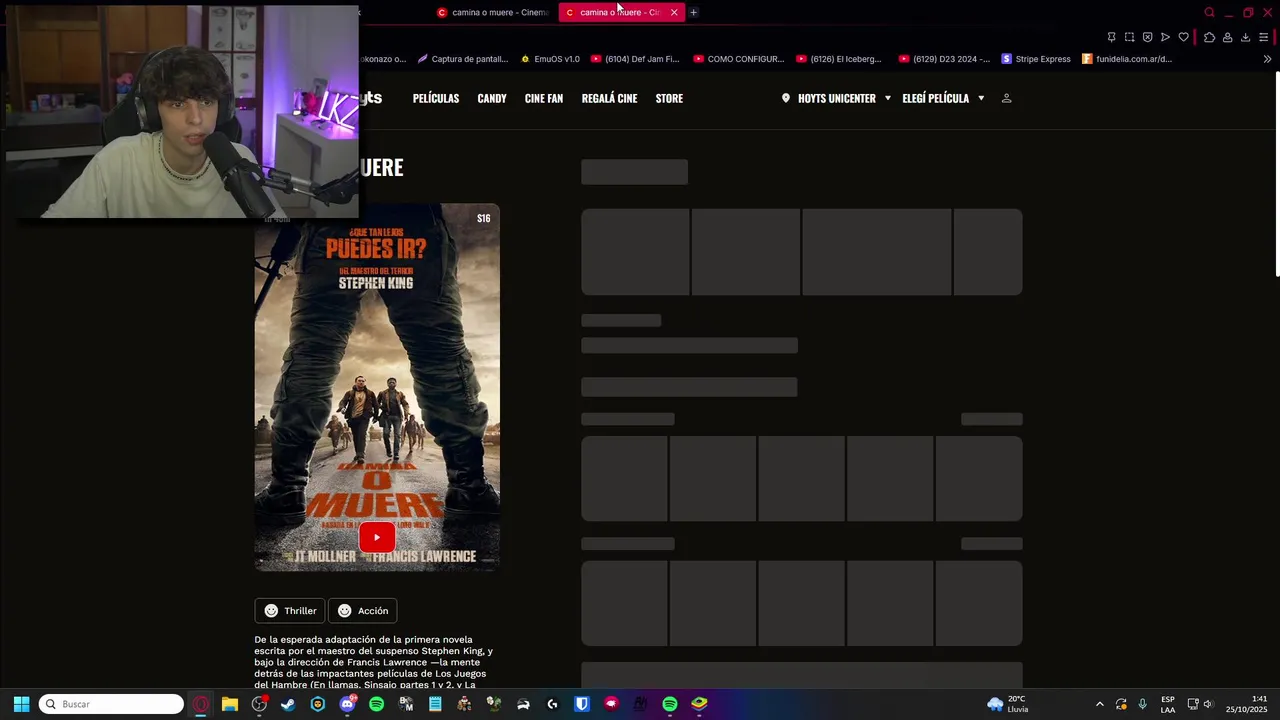
Task: Open BlueStacks from the taskbar
Action: click(699, 704)
